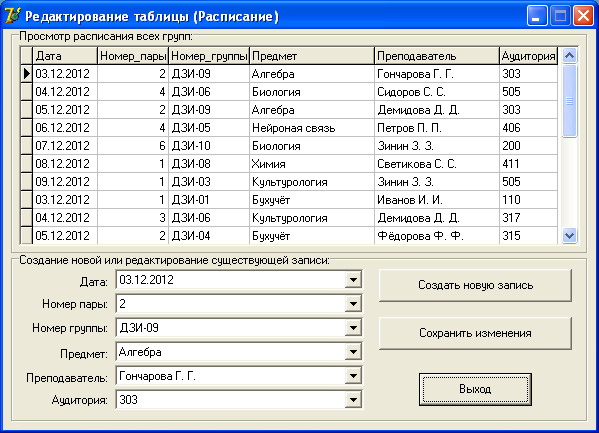Select the row selector for ДЗИ-10 Биология

26,146
